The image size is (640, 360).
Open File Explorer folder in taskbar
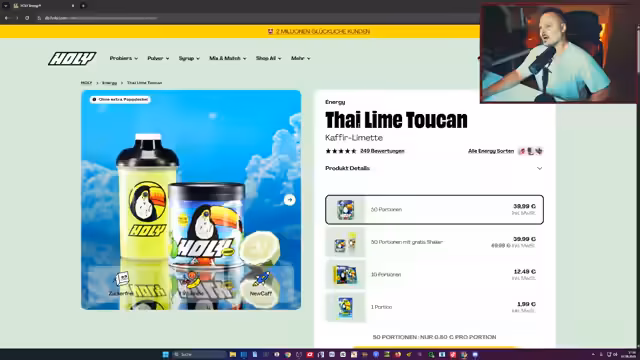coord(233,354)
